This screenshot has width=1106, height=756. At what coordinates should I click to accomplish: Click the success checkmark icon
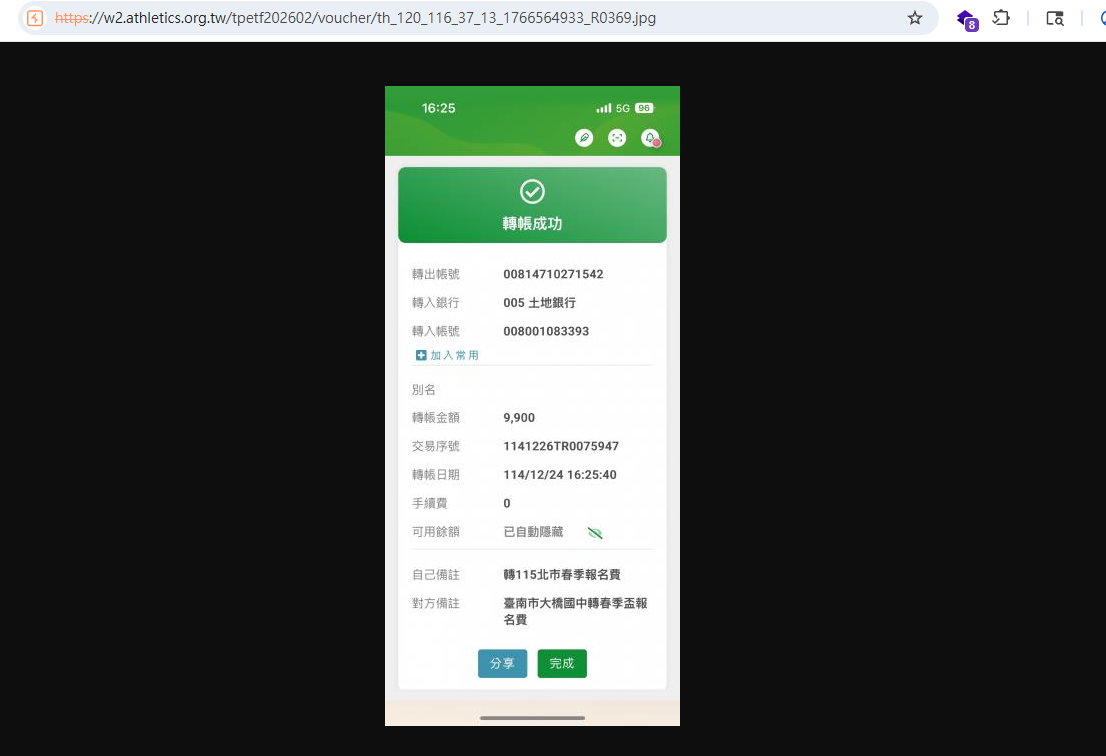coord(533,191)
